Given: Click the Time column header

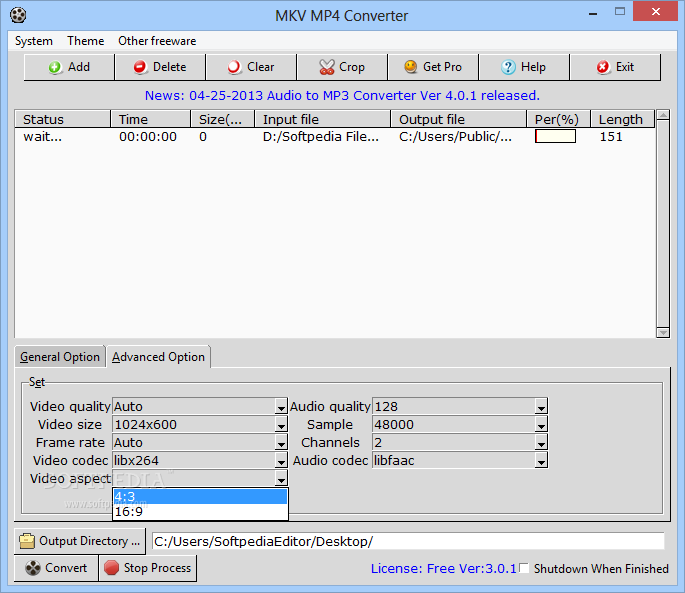Looking at the screenshot, I should (x=150, y=119).
